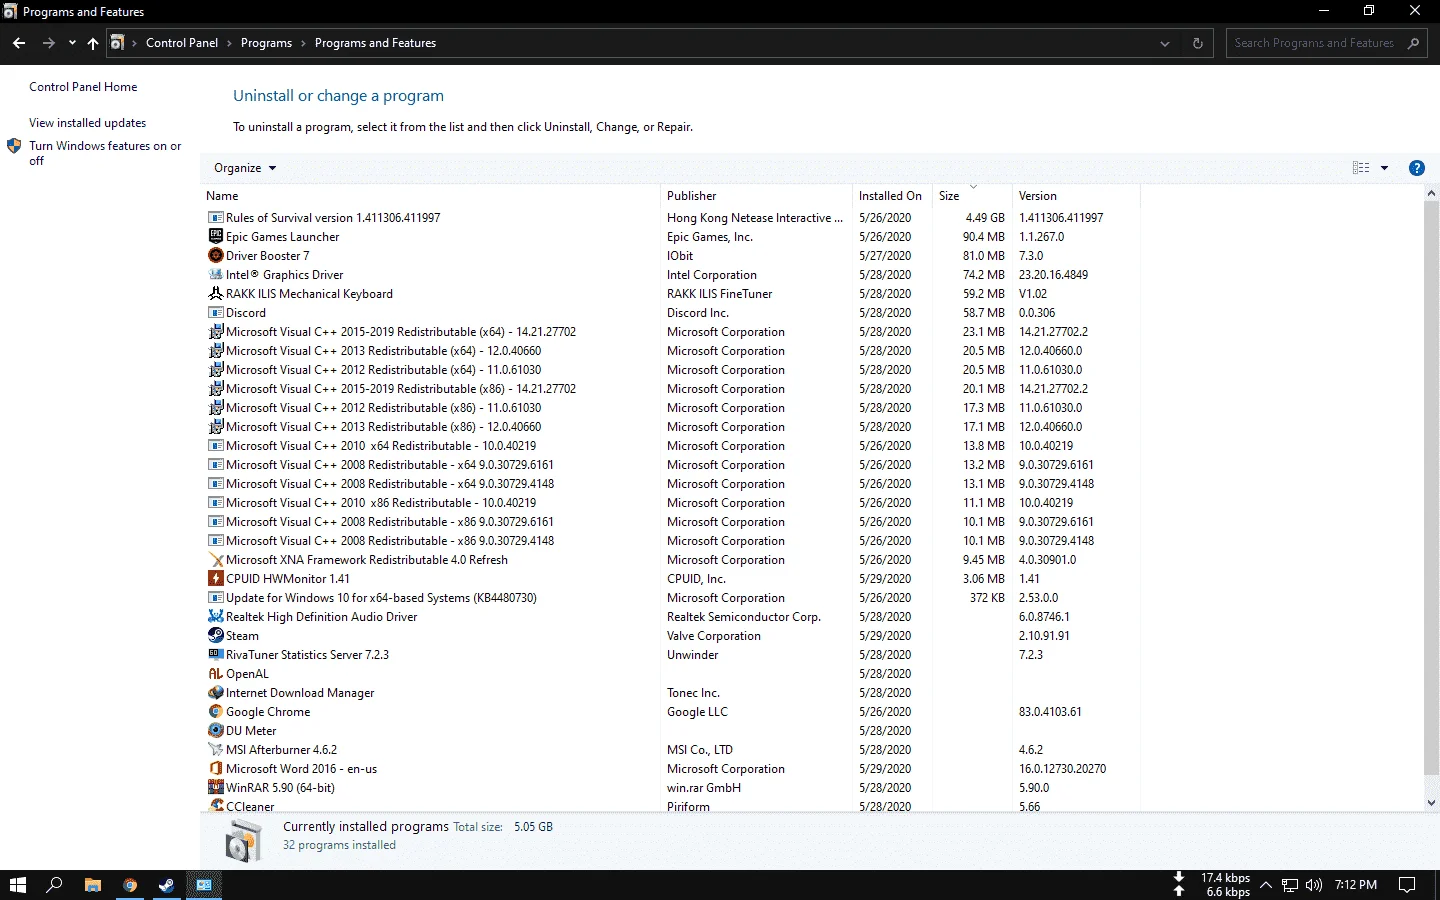Click the RAKK ILIS Mechanical Keyboard icon
Viewport: 1440px width, 900px height.
point(215,293)
